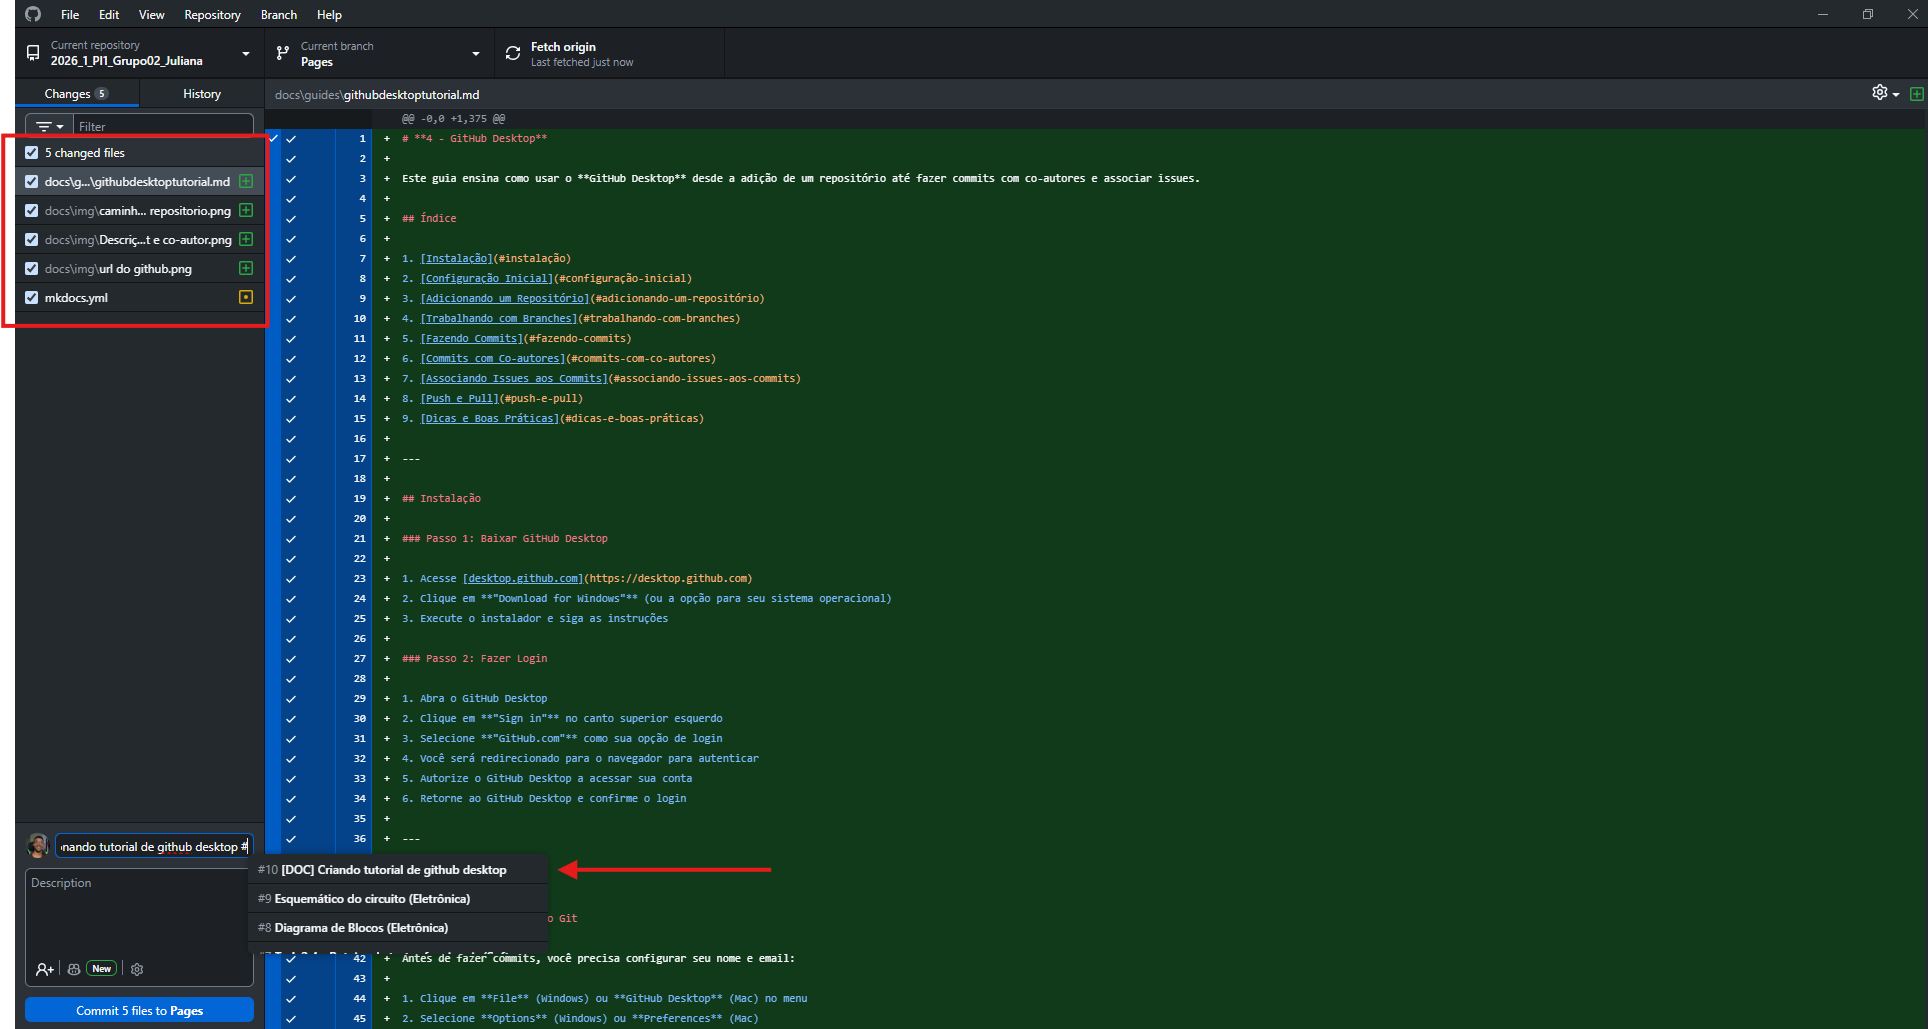Open the Help menu
This screenshot has height=1029, width=1928.
tap(329, 15)
